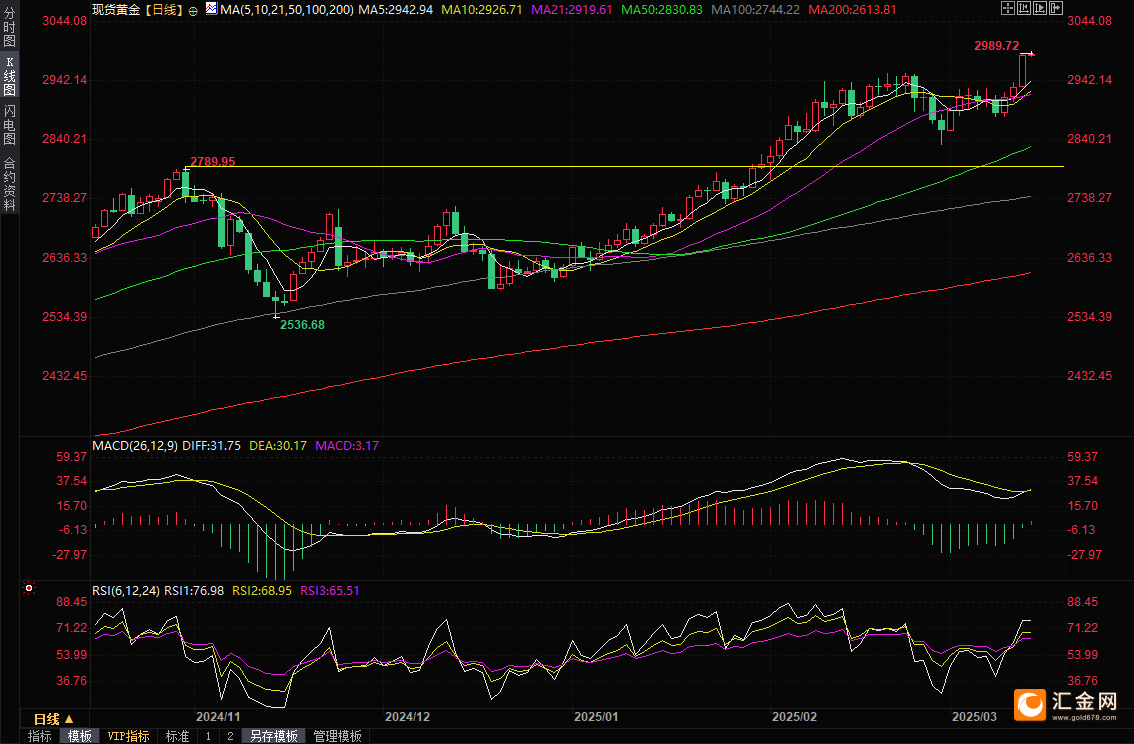Click the 2025/03 date on time axis
This screenshot has width=1134, height=744.
974,717
